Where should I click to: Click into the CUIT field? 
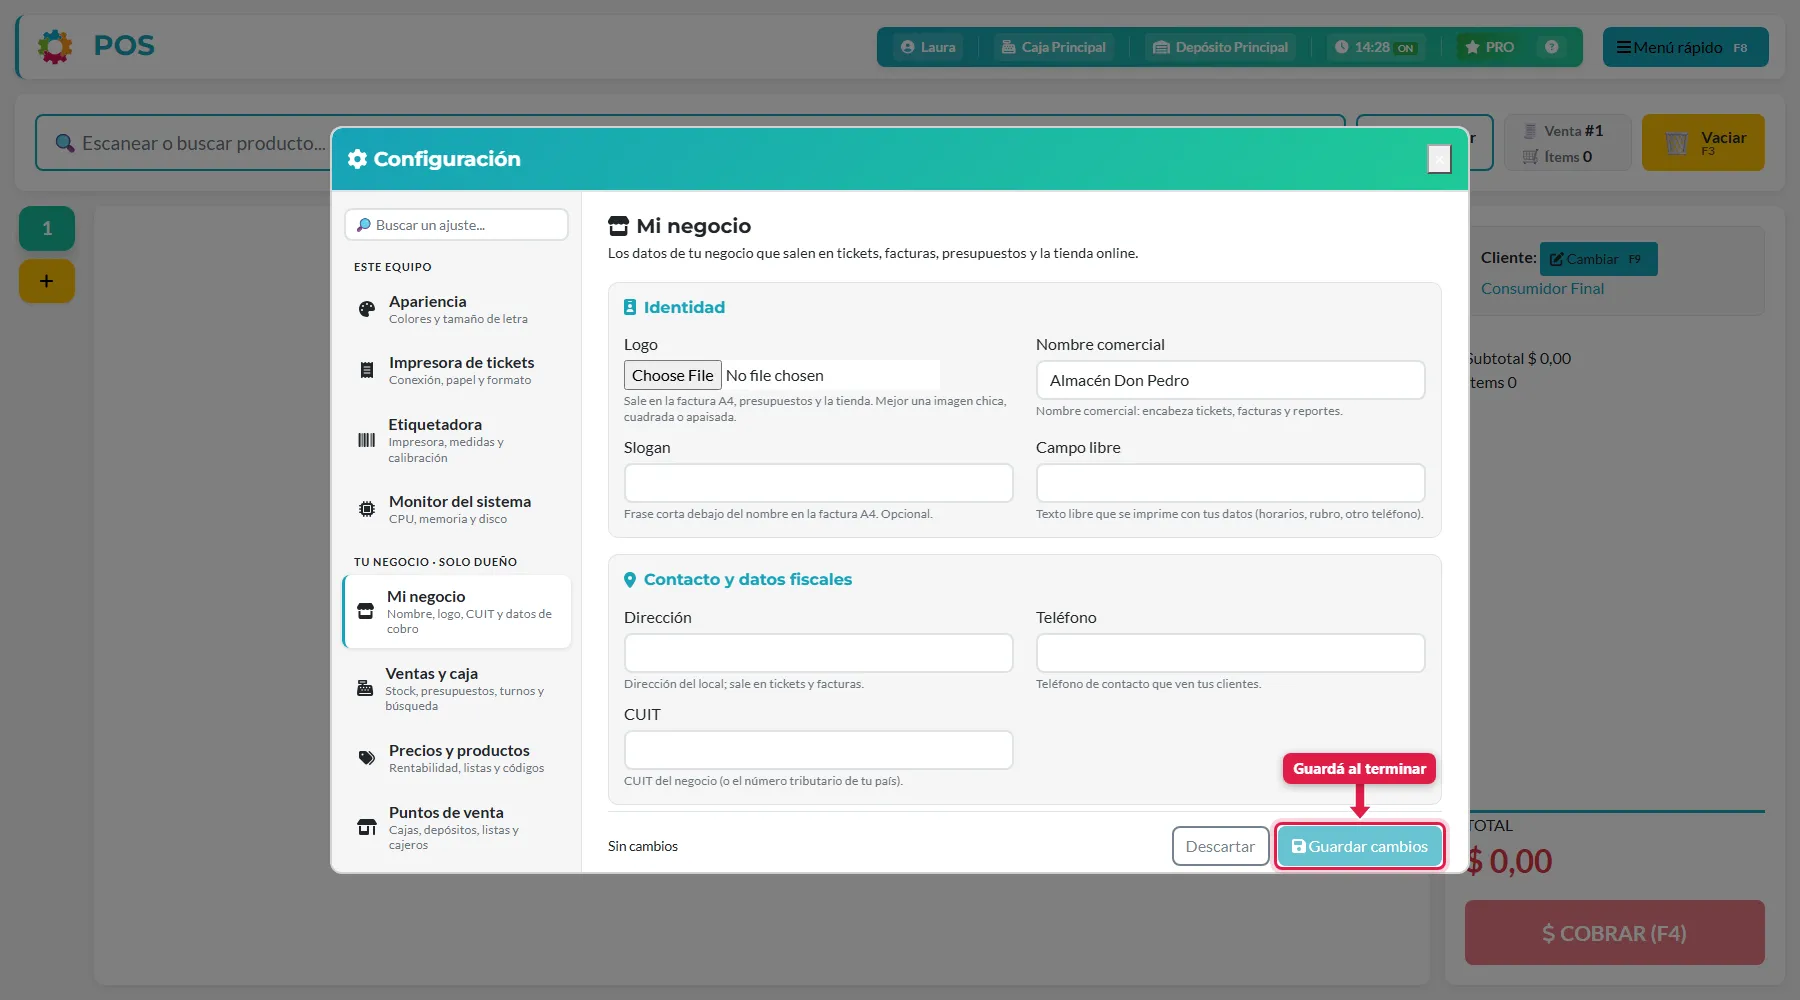click(x=819, y=750)
